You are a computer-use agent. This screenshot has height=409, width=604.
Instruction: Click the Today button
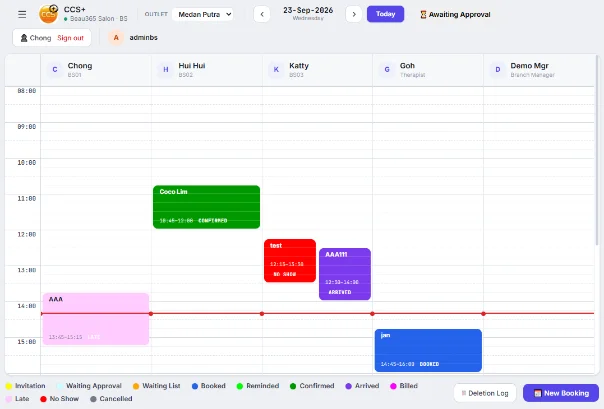pyautogui.click(x=385, y=14)
